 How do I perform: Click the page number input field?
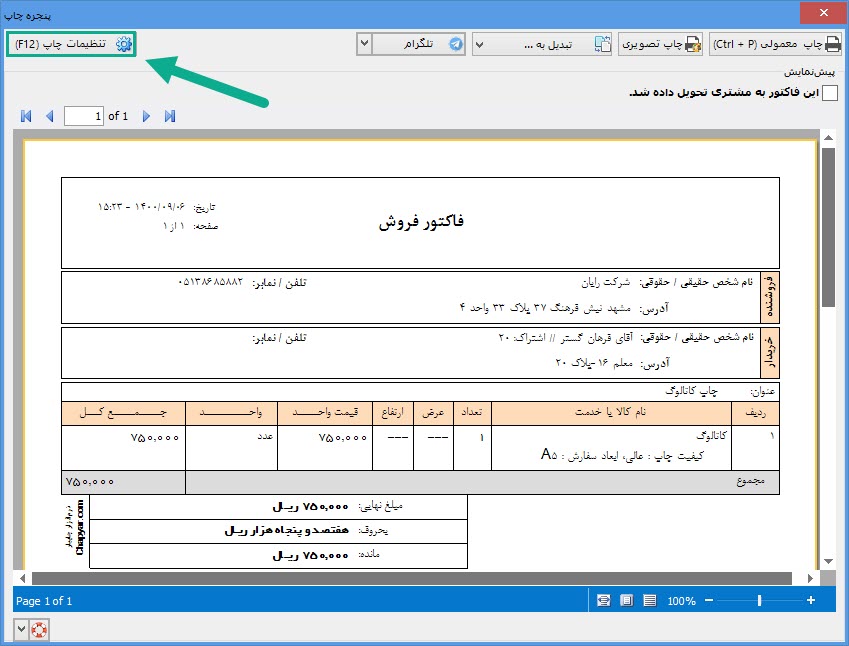point(84,116)
